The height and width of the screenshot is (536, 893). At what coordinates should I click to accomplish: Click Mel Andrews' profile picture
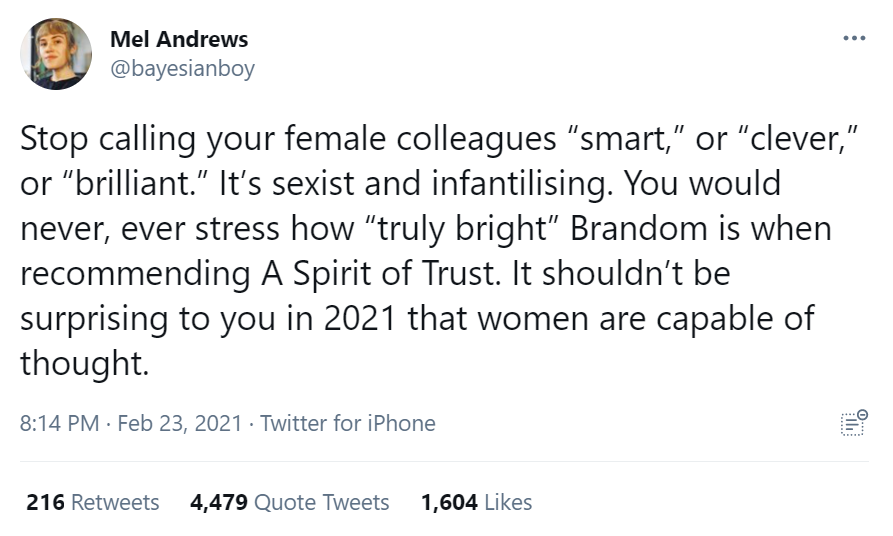(56, 54)
